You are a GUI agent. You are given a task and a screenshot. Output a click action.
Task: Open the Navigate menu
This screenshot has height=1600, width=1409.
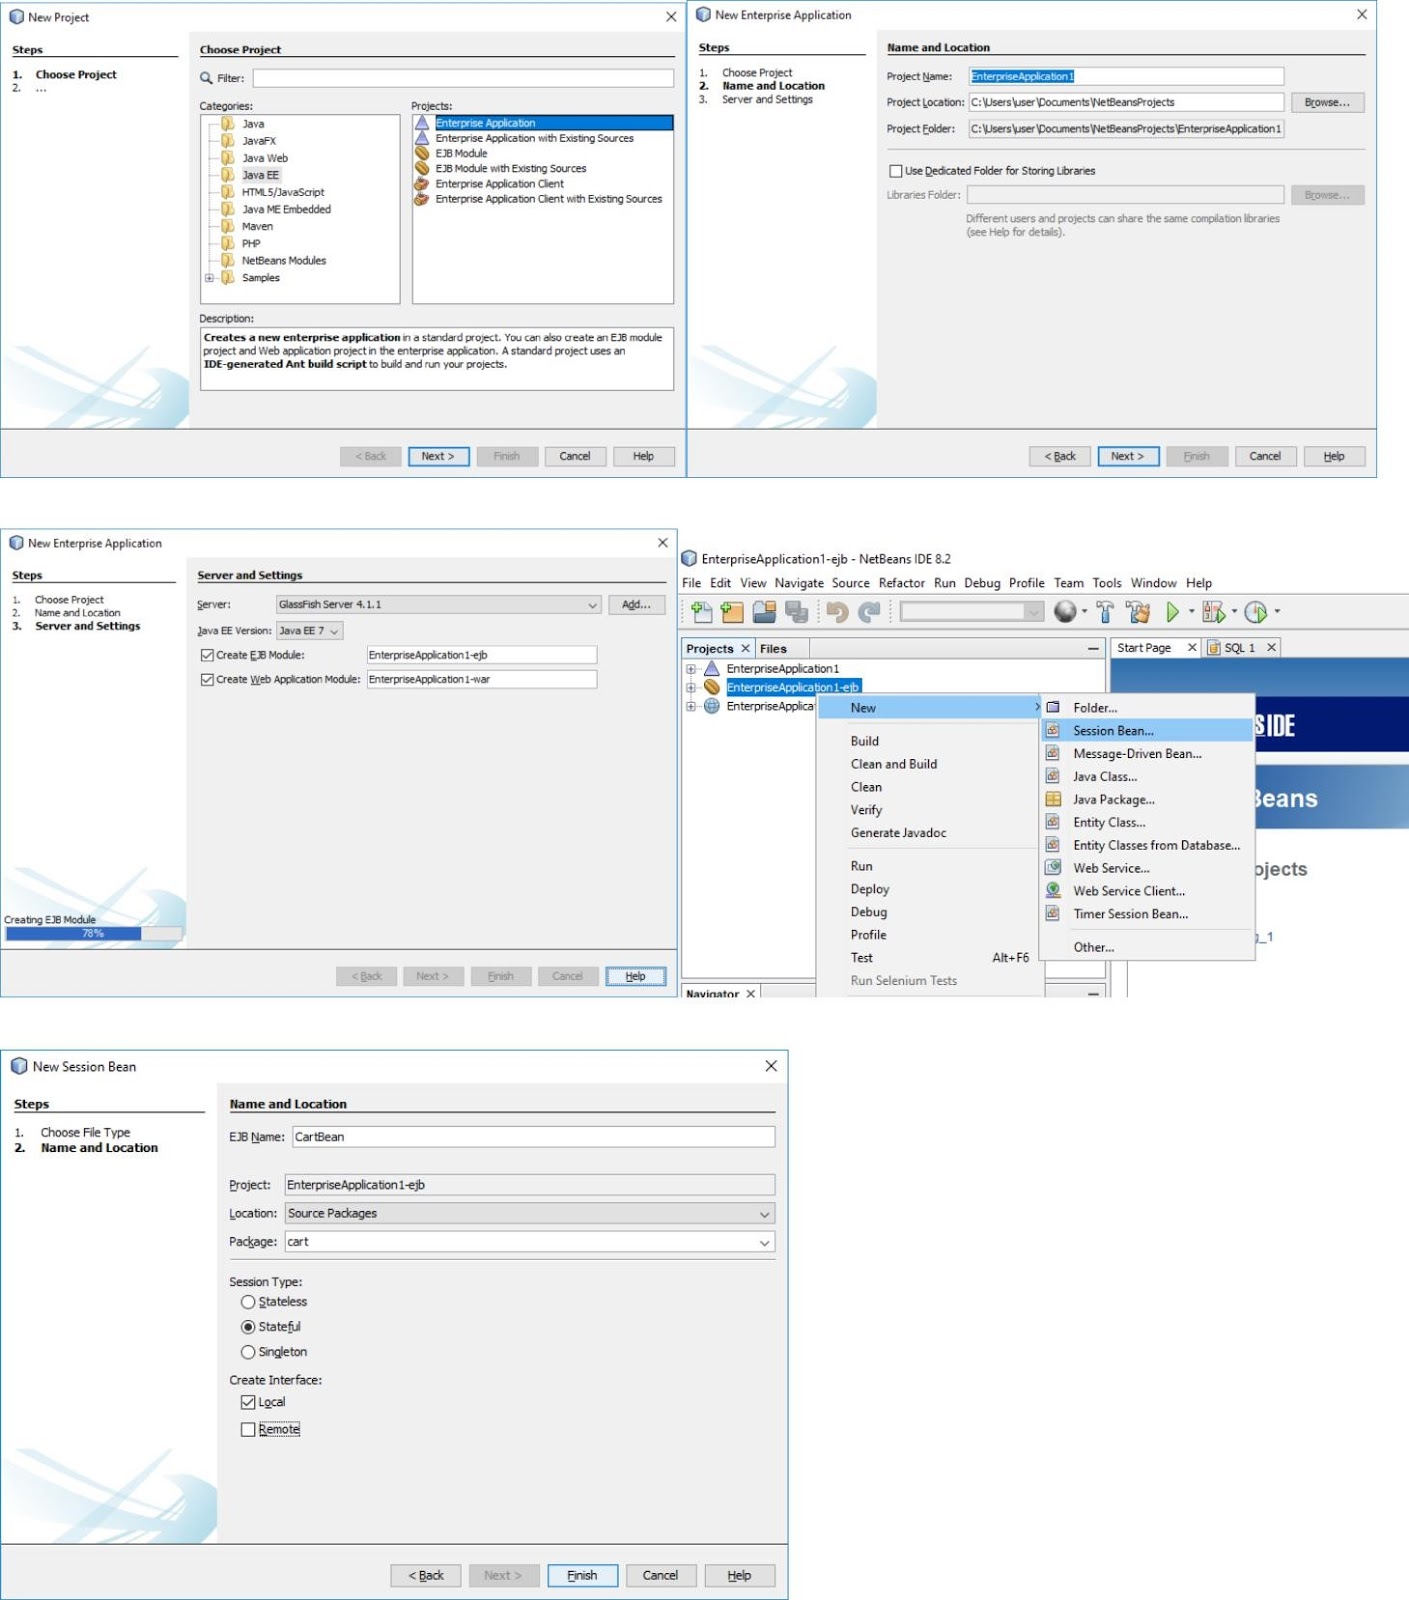tap(799, 583)
